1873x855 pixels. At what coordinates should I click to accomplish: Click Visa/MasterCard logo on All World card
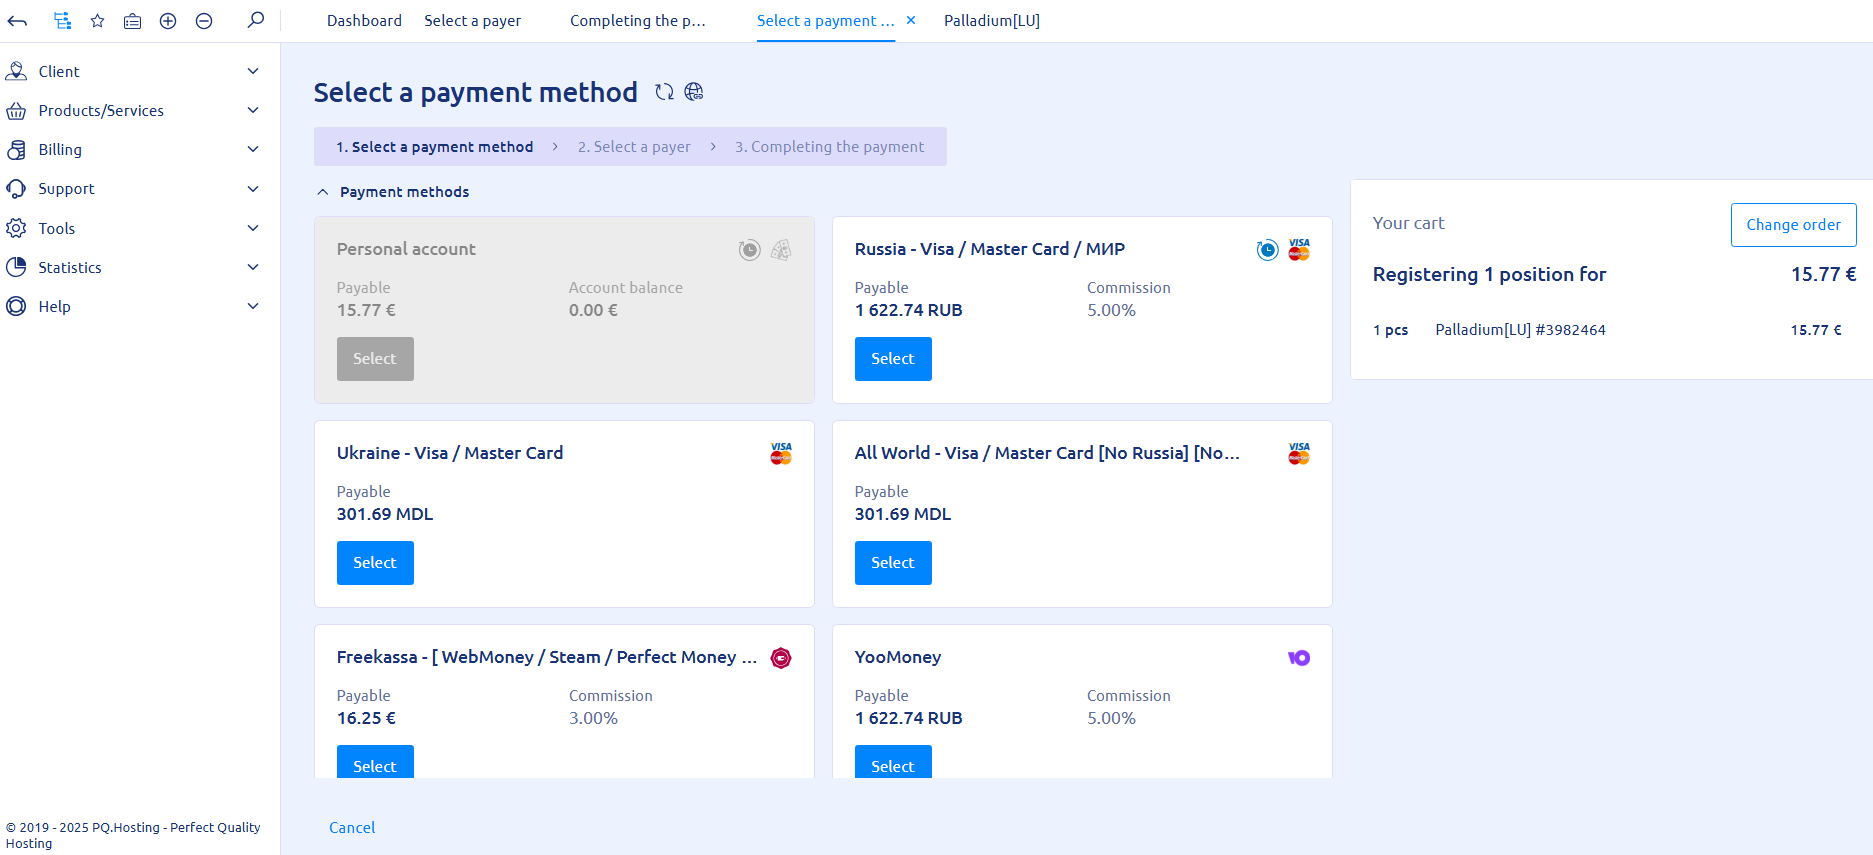1299,453
